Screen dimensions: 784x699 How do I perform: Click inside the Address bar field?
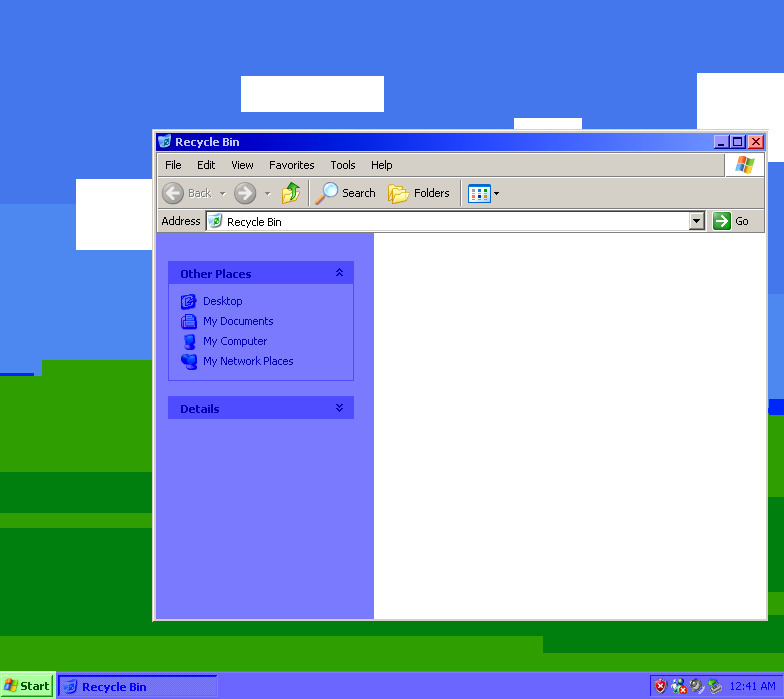click(x=448, y=221)
